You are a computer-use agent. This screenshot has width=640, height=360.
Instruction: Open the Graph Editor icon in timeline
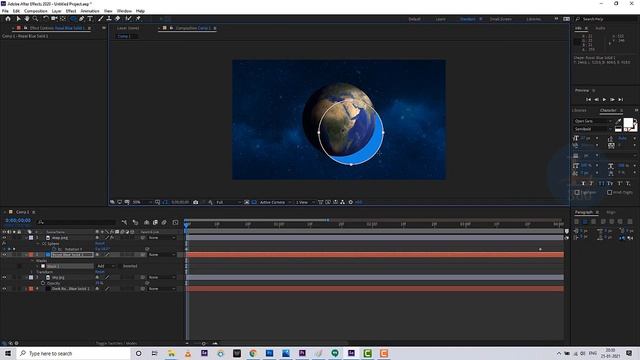176,222
